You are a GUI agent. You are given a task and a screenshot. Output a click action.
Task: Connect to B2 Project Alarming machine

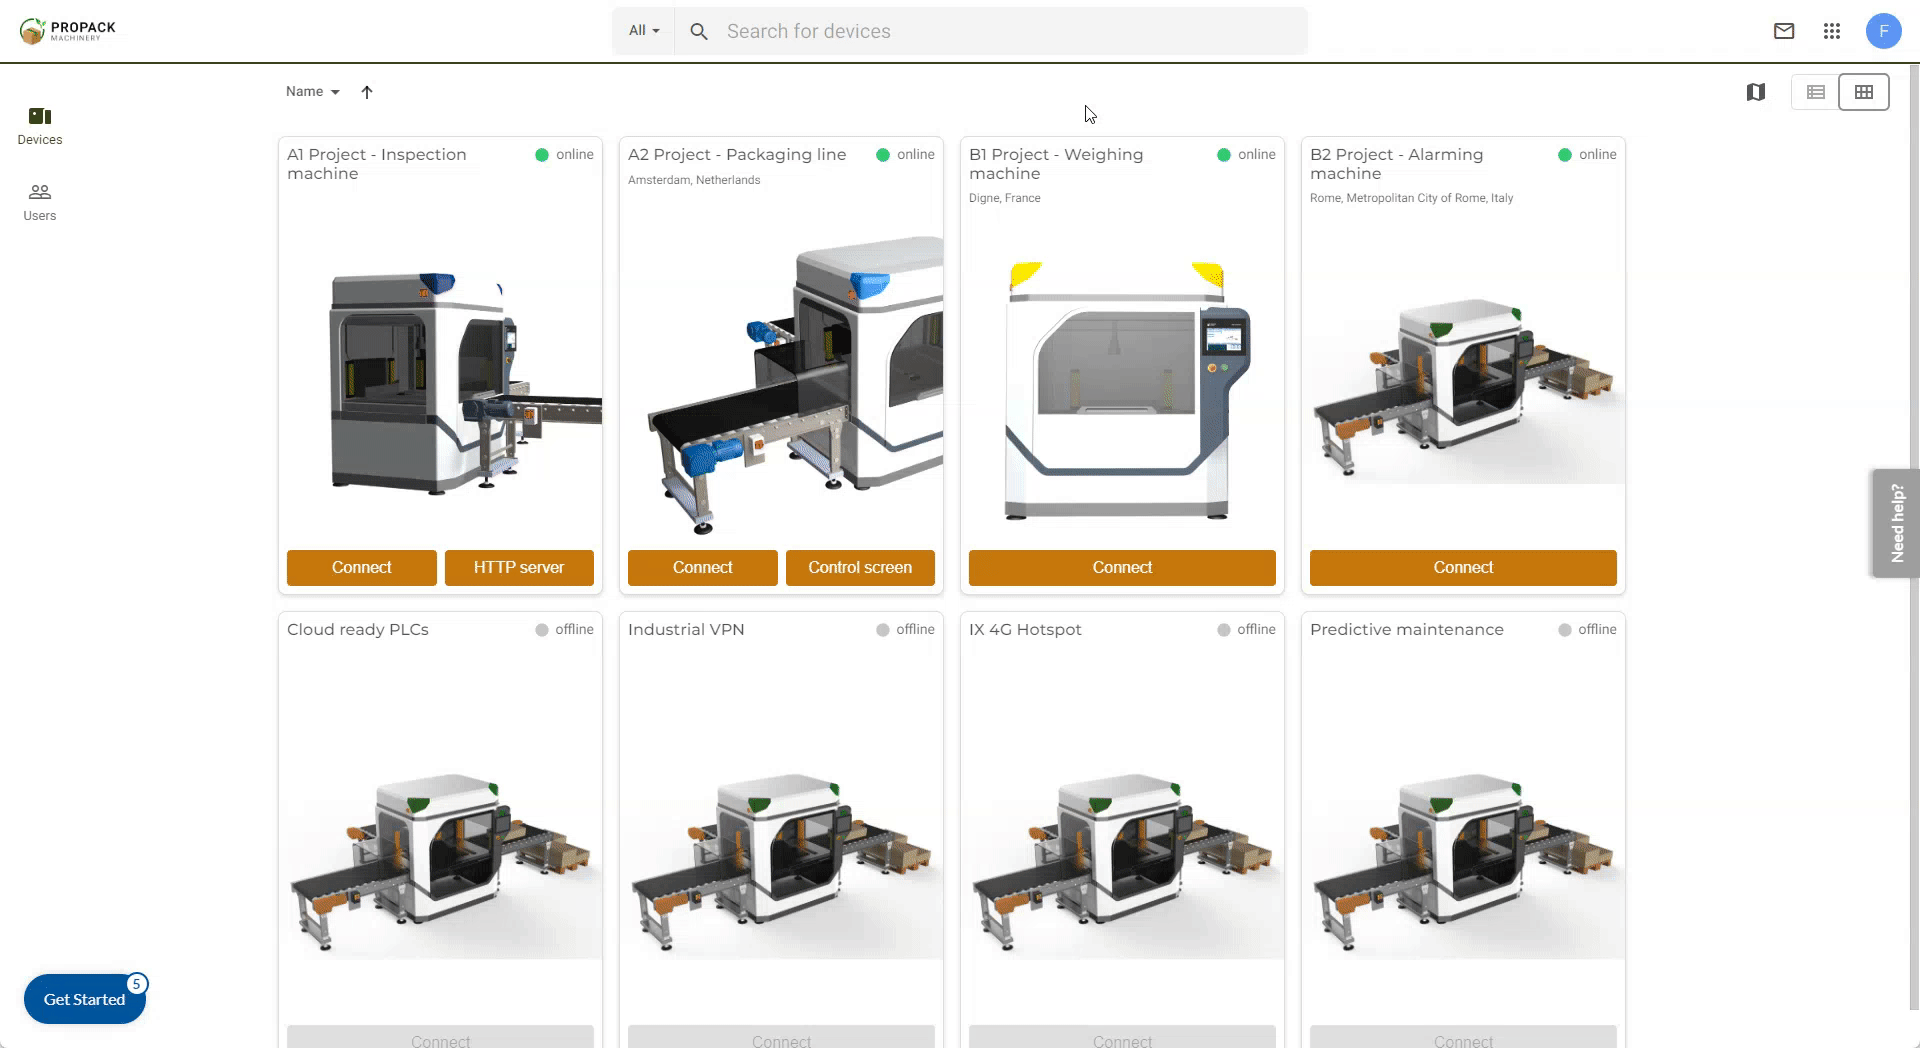pyautogui.click(x=1463, y=567)
